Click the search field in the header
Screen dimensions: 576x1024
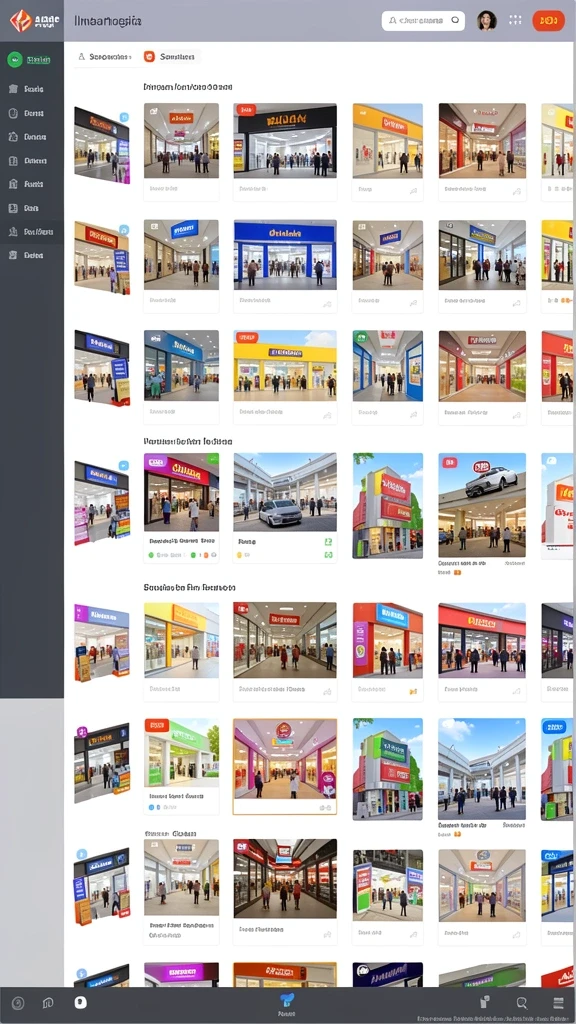423,20
